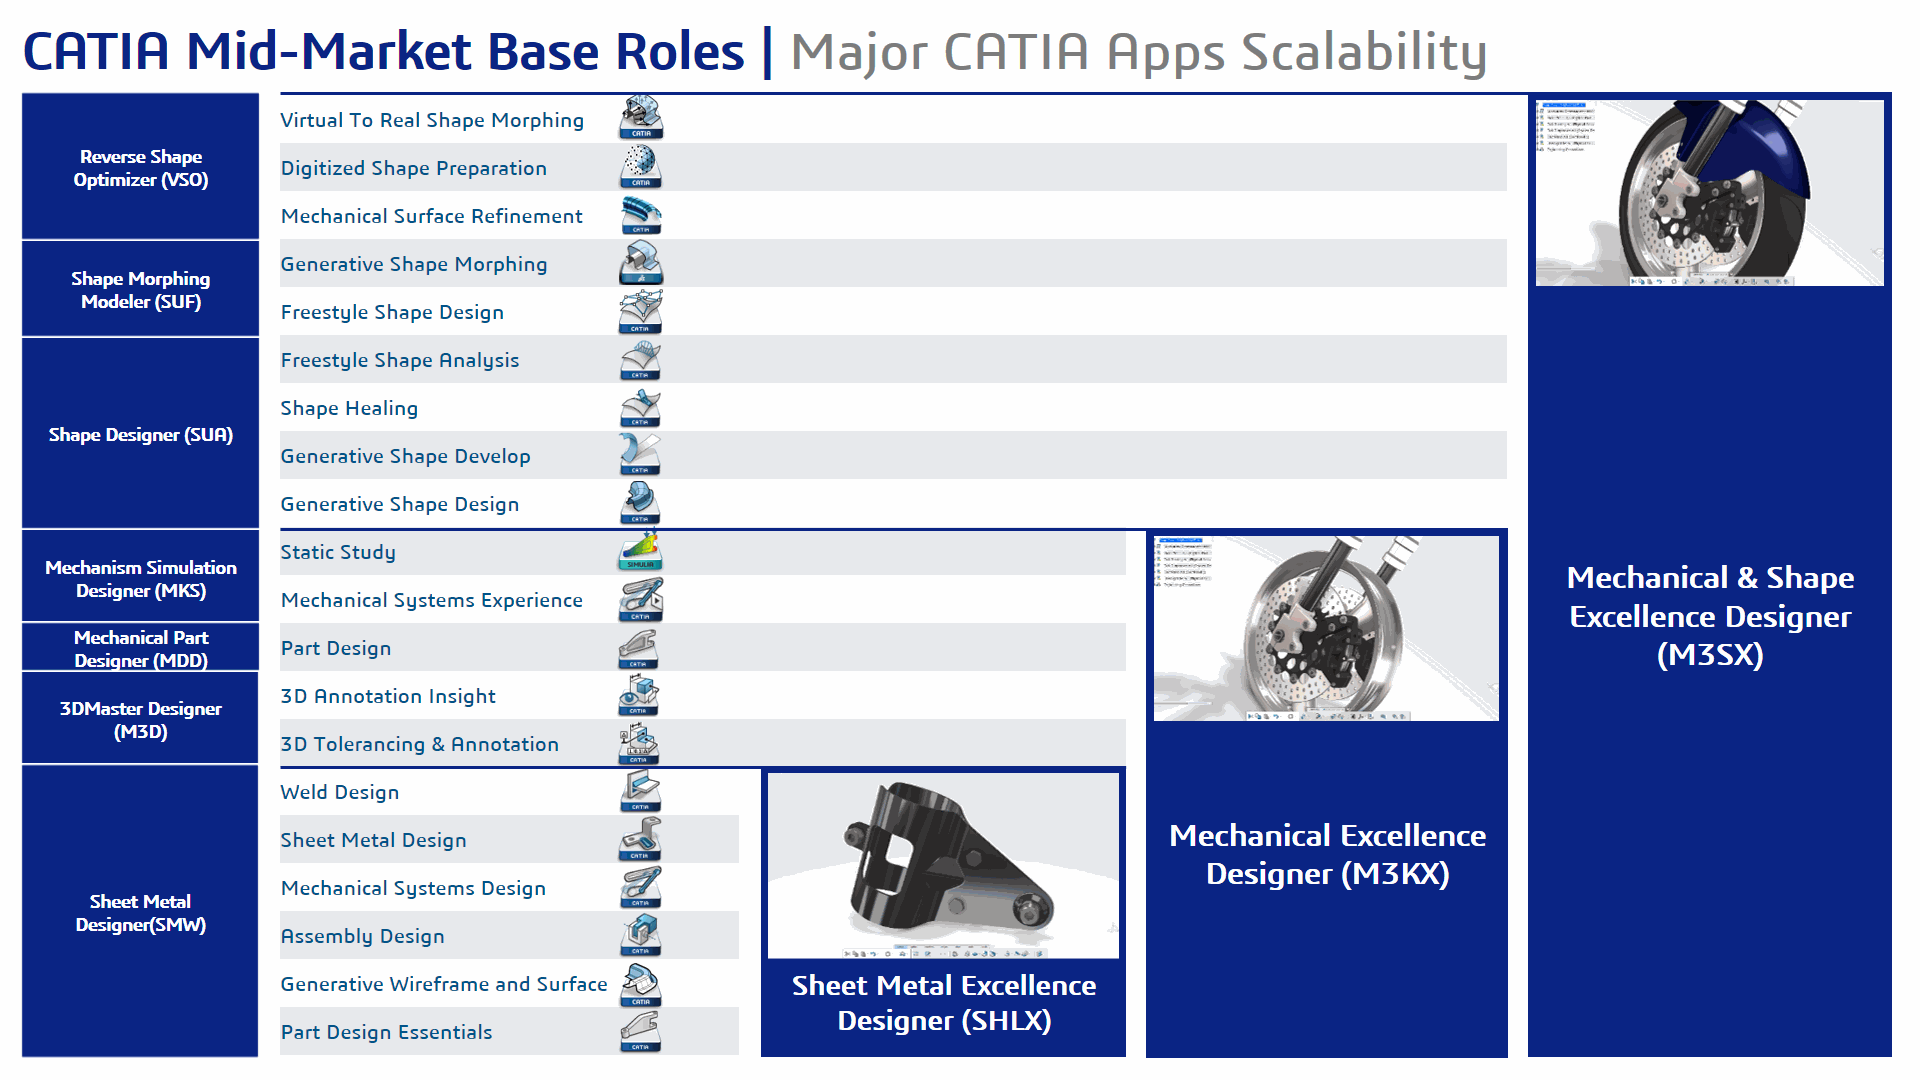1920x1080 pixels.
Task: Select the Part Design app icon
Action: 640,648
